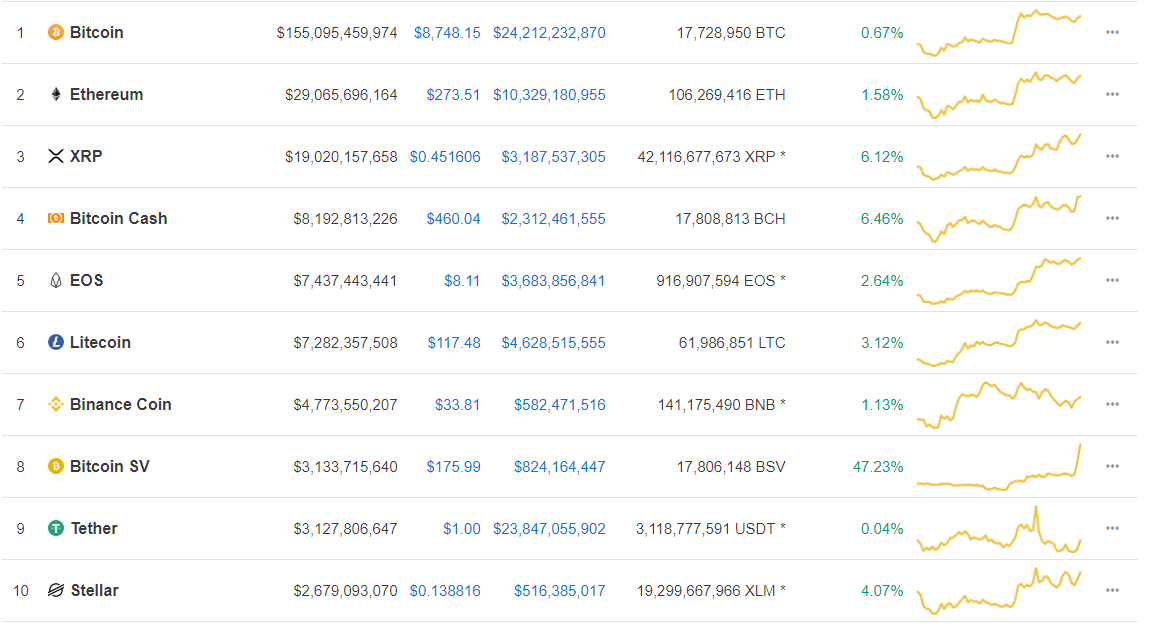The image size is (1154, 625).
Task: Open the Stellar coin name link
Action: point(94,590)
